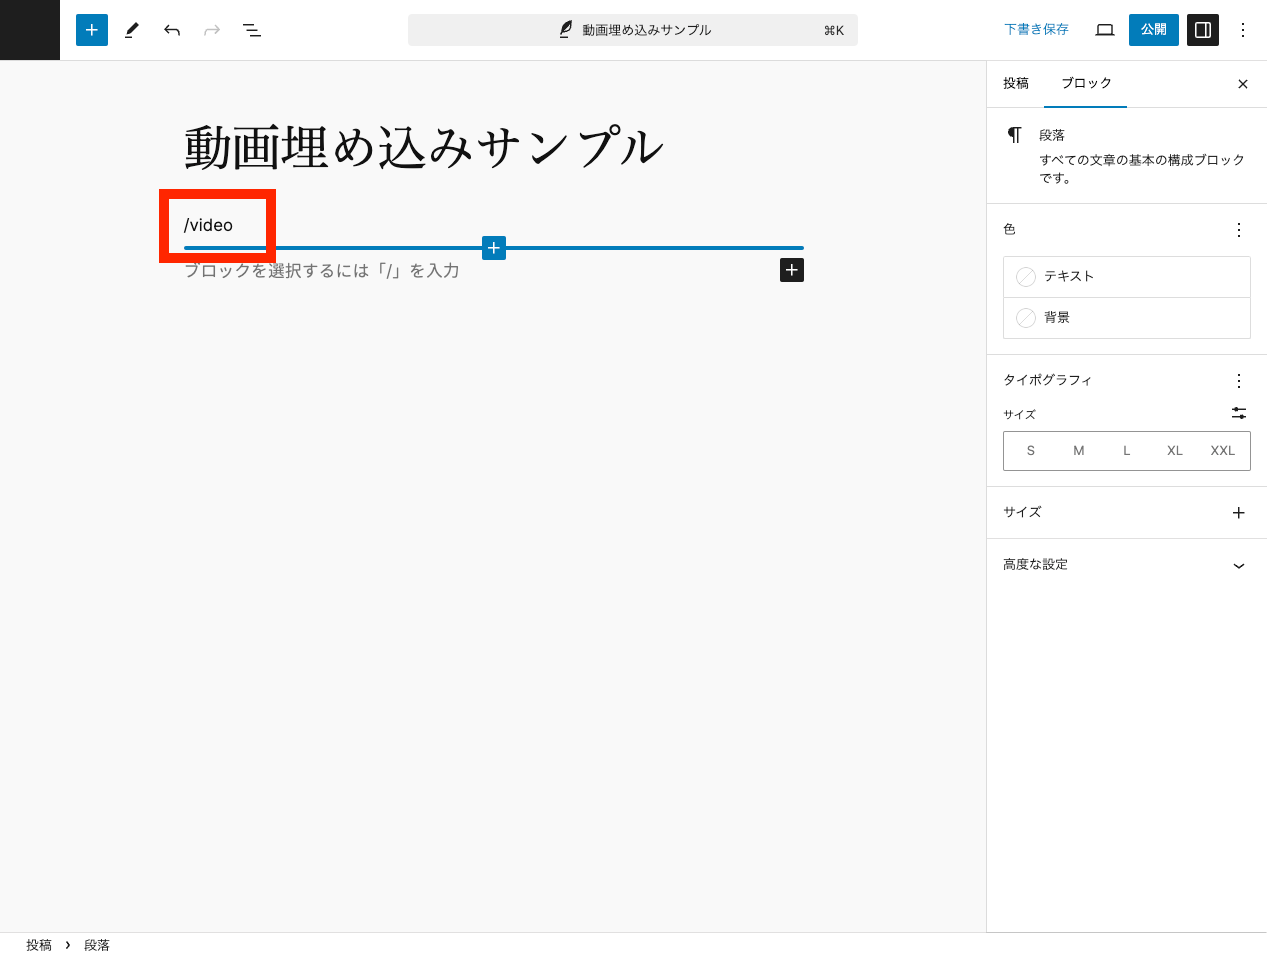The height and width of the screenshot is (957, 1267).
Task: Click the paragraph block icon in the sidebar
Action: pyautogui.click(x=1015, y=135)
